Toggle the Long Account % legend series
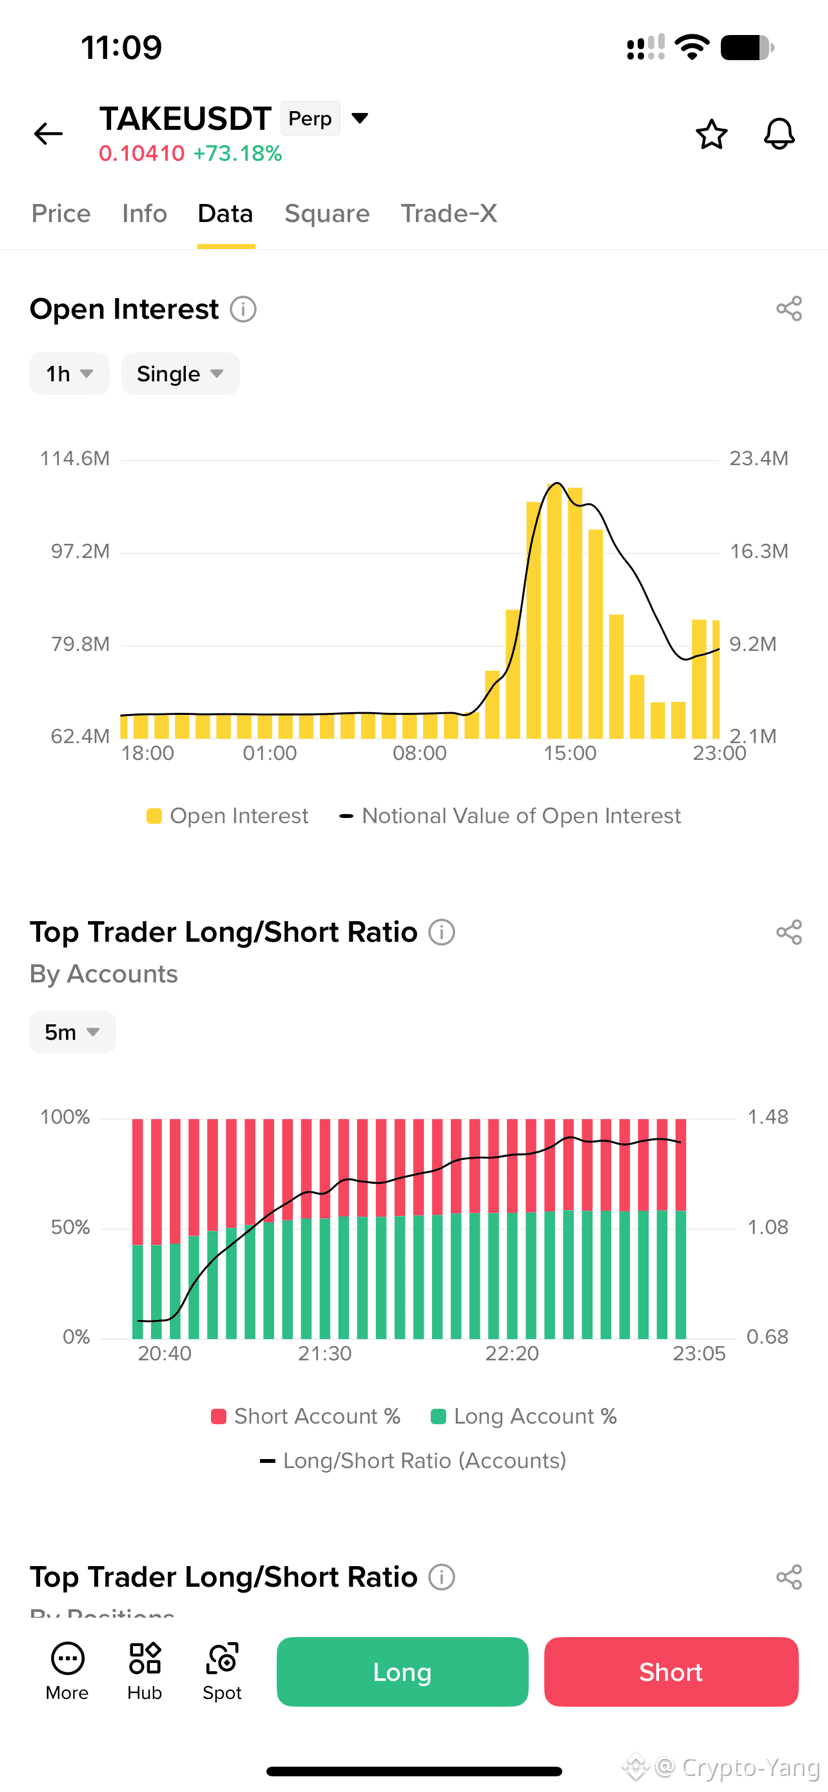 [523, 1416]
